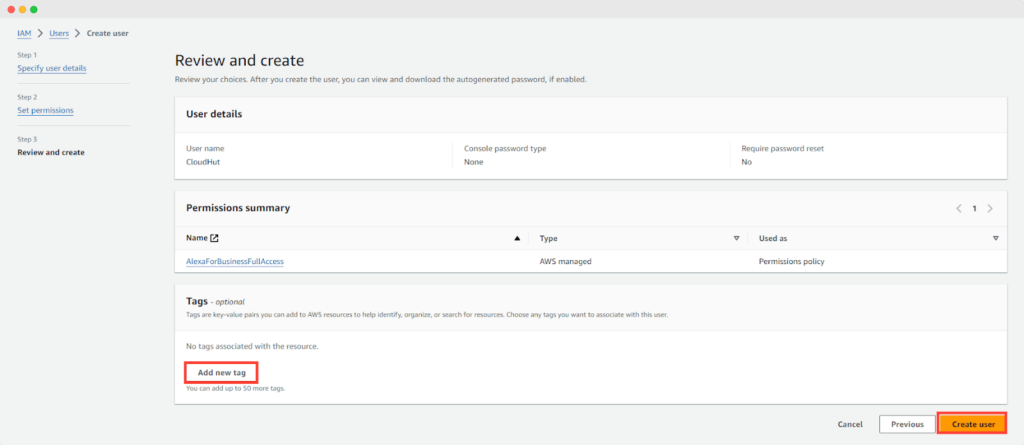The height and width of the screenshot is (445, 1024).
Task: Click the macOS close window button
Action: point(11,9)
